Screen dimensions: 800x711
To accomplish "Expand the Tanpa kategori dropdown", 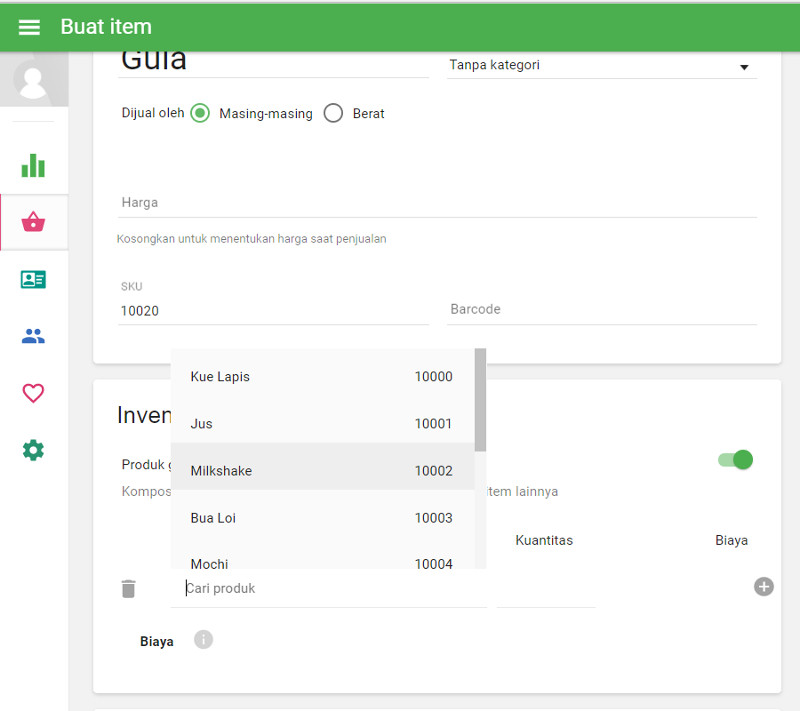I will coord(600,66).
